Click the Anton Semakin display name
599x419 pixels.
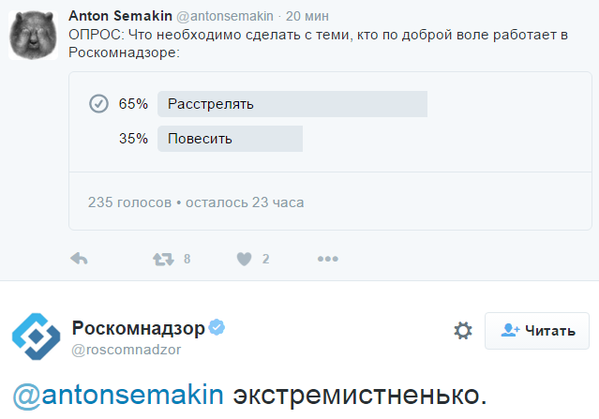coord(120,16)
